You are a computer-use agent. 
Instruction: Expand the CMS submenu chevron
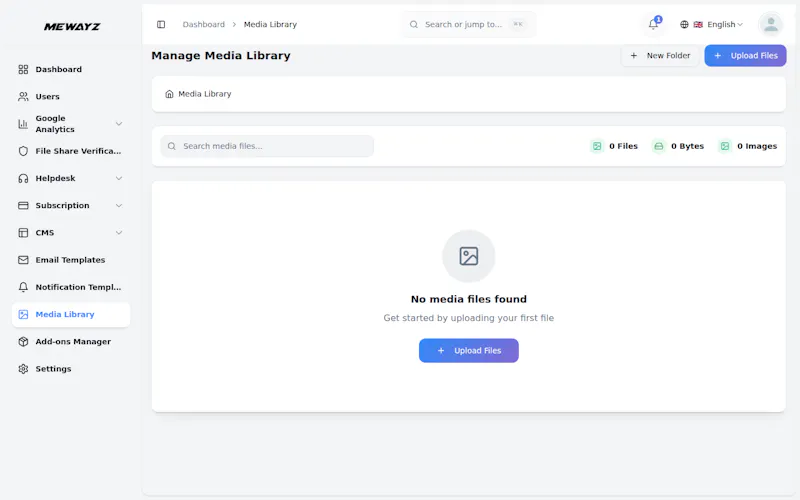point(119,233)
